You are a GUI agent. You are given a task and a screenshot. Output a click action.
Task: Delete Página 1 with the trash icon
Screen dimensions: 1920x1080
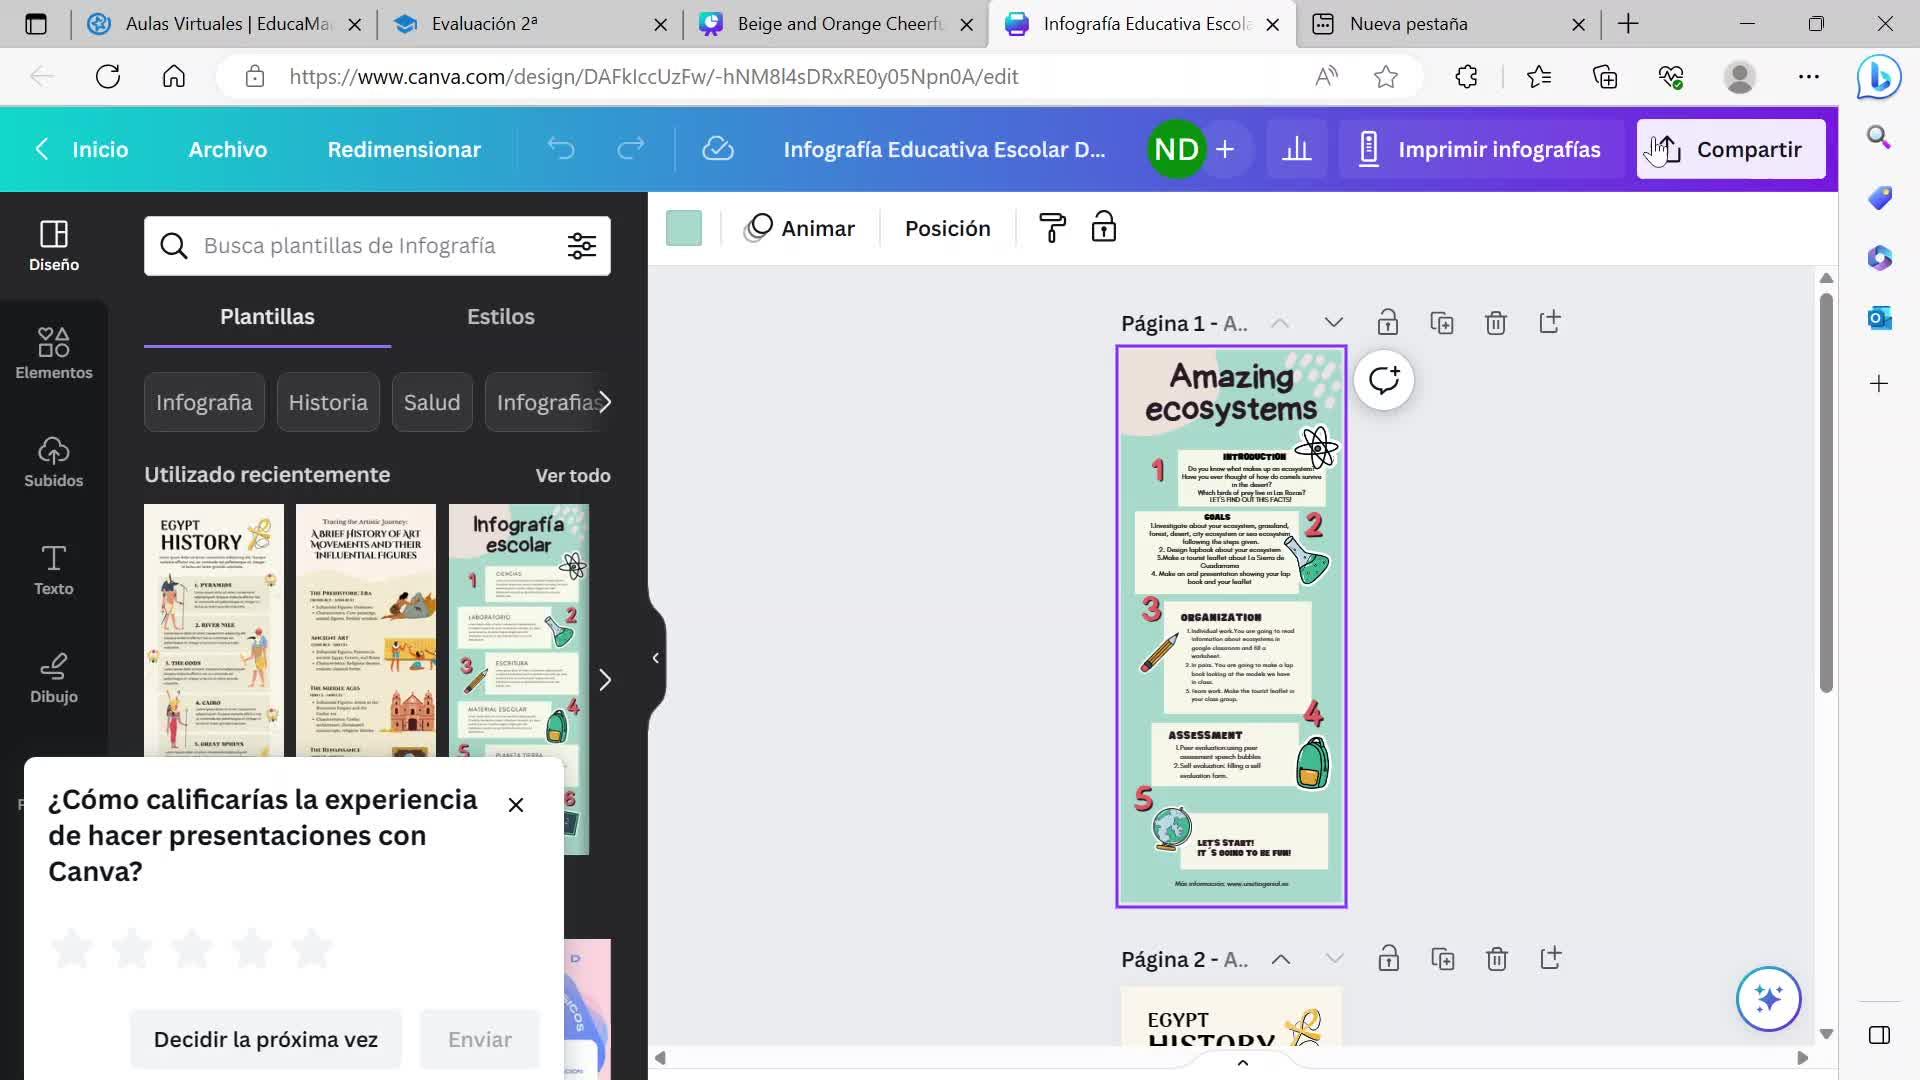1495,323
